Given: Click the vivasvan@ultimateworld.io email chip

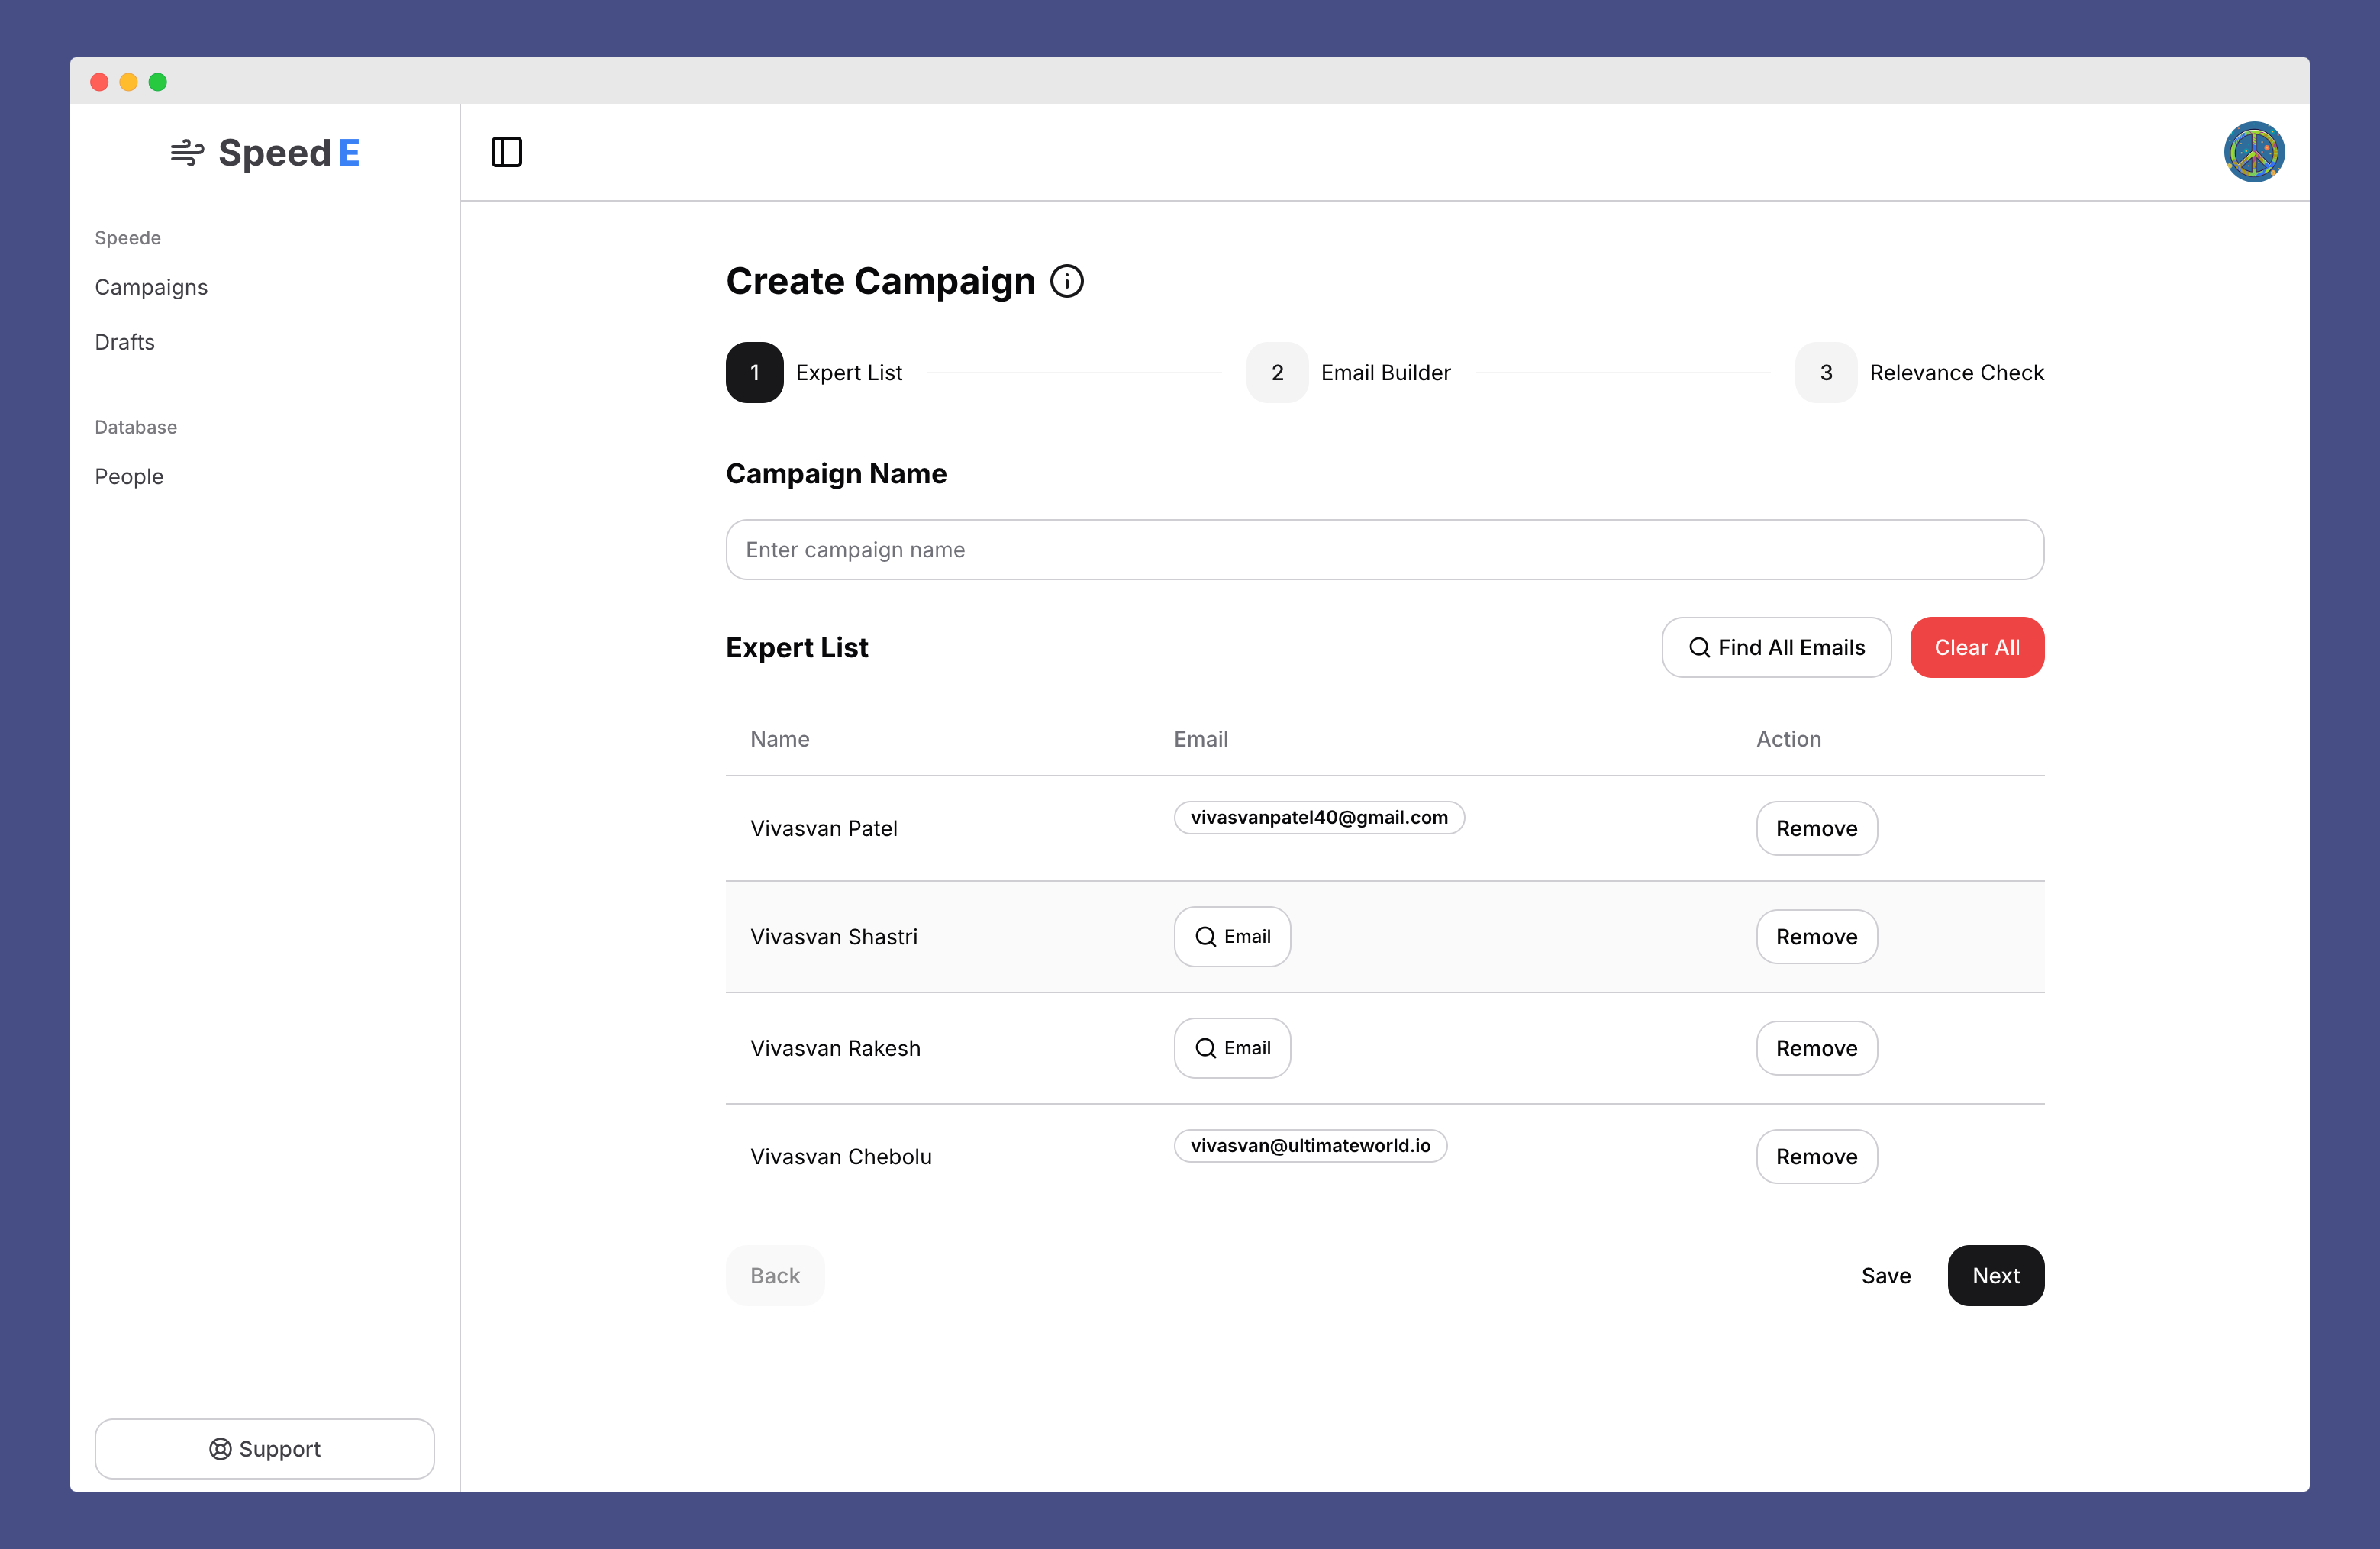Looking at the screenshot, I should click(1310, 1146).
